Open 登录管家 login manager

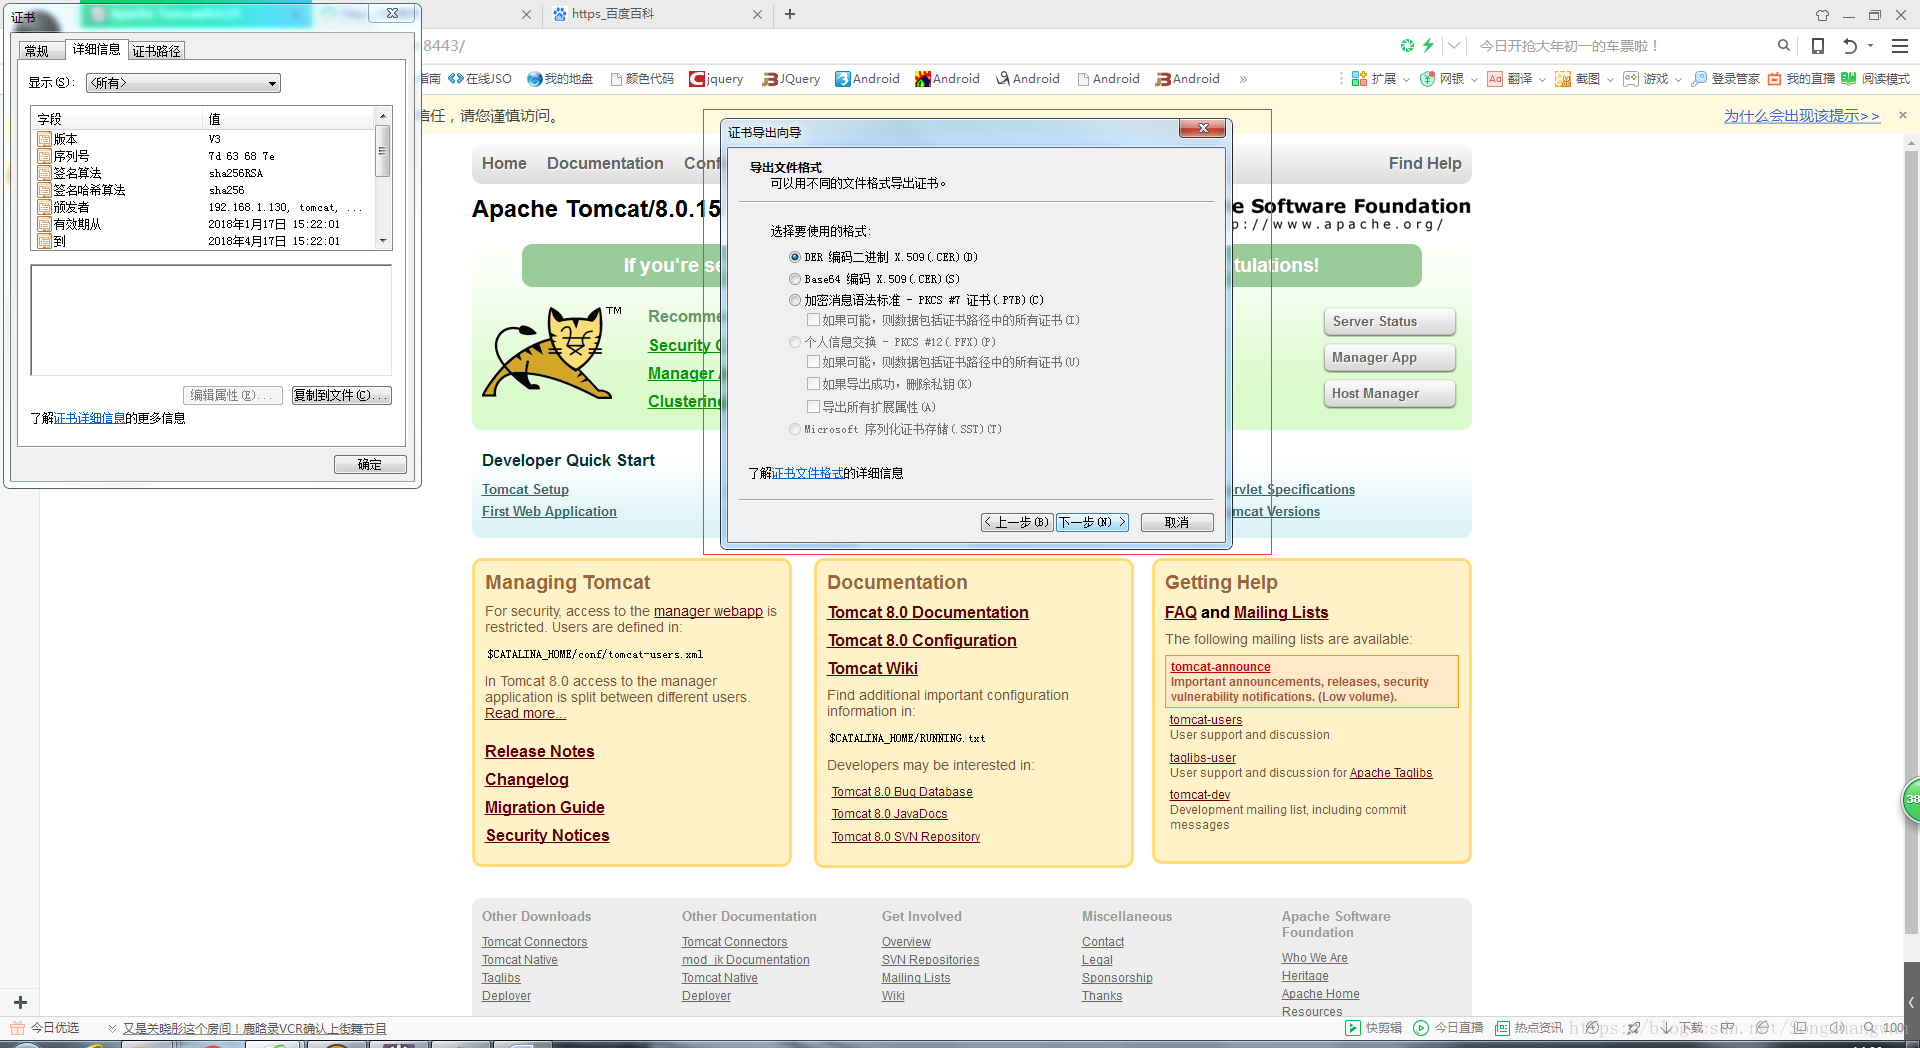tap(1725, 79)
